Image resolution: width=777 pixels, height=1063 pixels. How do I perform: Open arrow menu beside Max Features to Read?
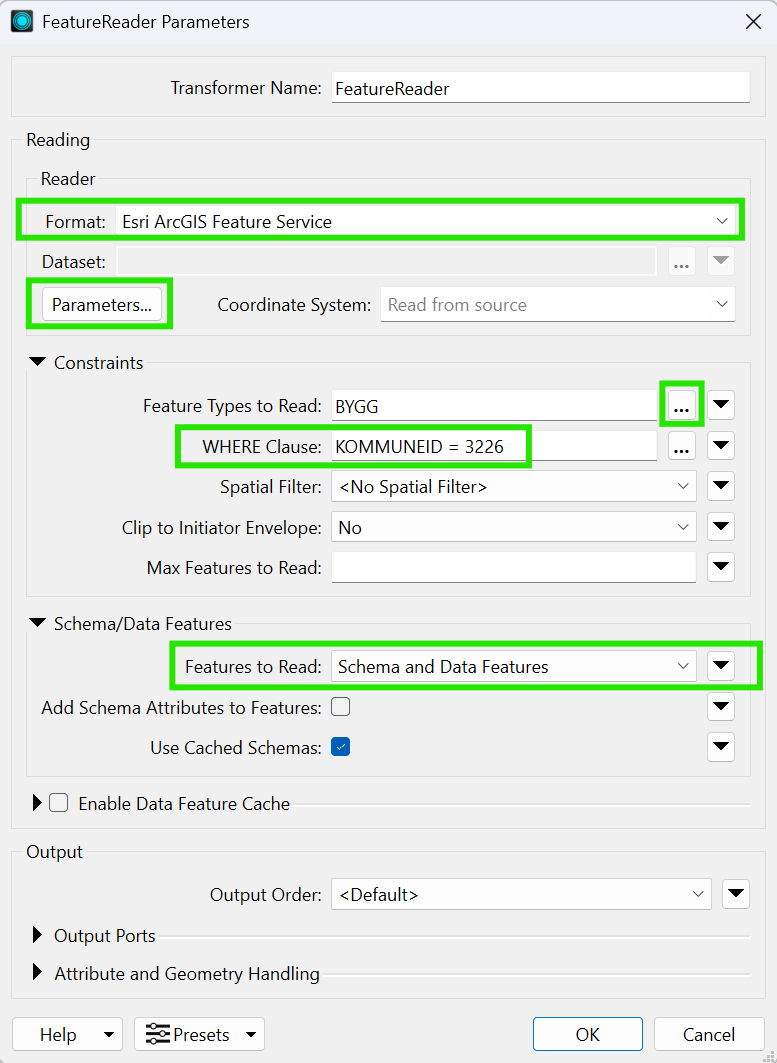point(721,567)
